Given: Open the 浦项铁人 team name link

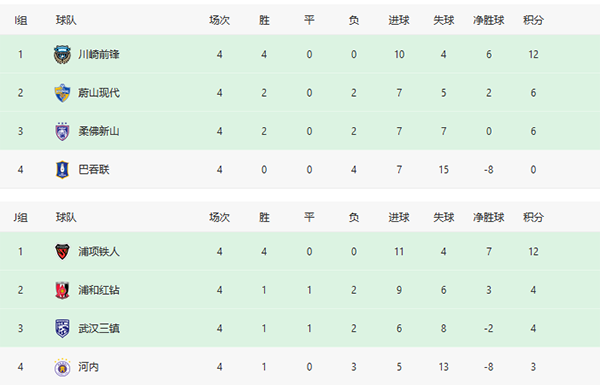Looking at the screenshot, I should pyautogui.click(x=99, y=252).
